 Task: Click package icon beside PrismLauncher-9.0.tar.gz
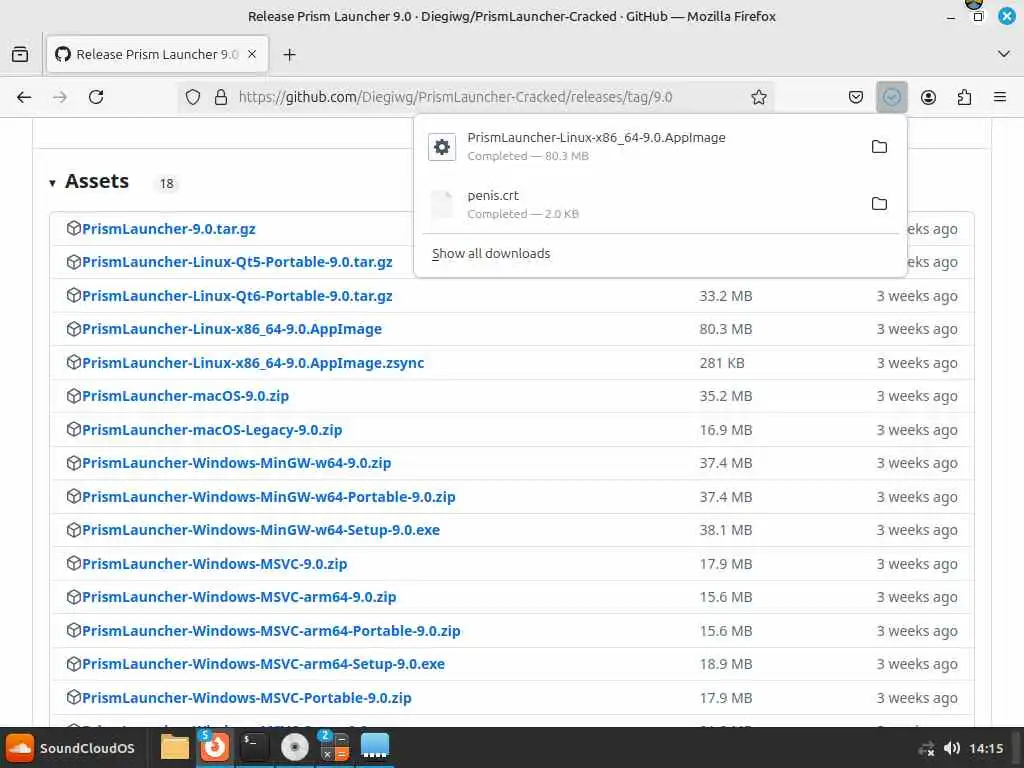tap(73, 228)
